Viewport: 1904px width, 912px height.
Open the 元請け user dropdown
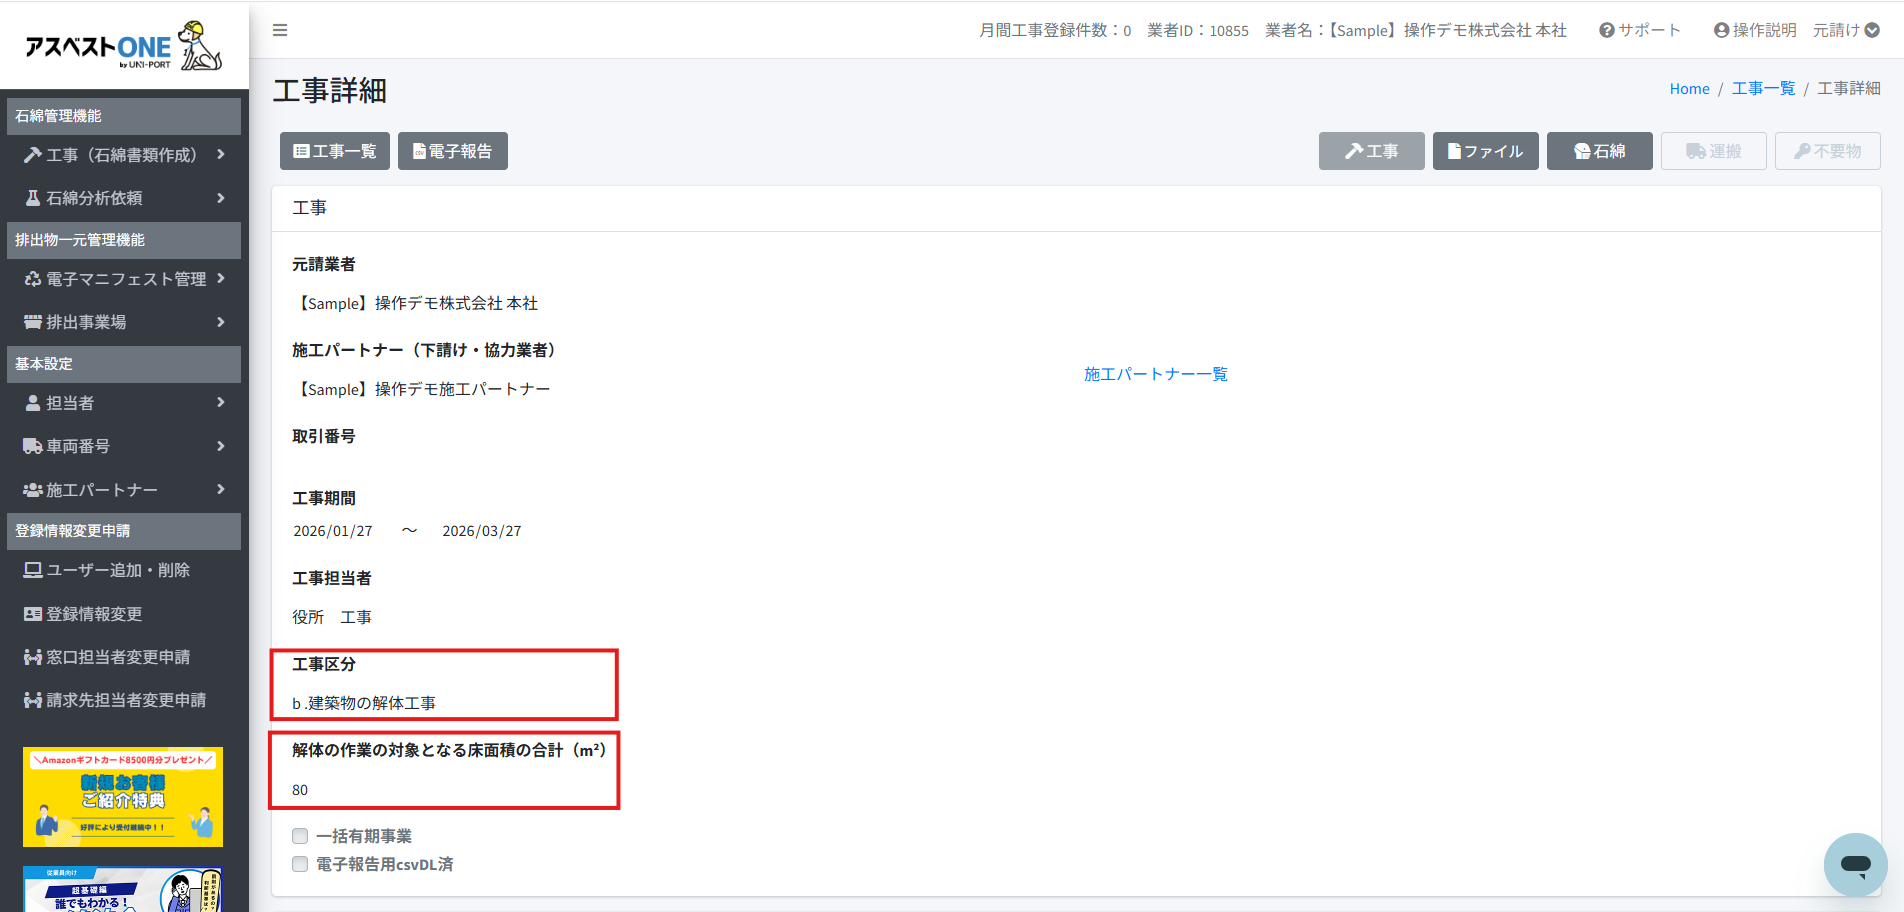click(1846, 30)
